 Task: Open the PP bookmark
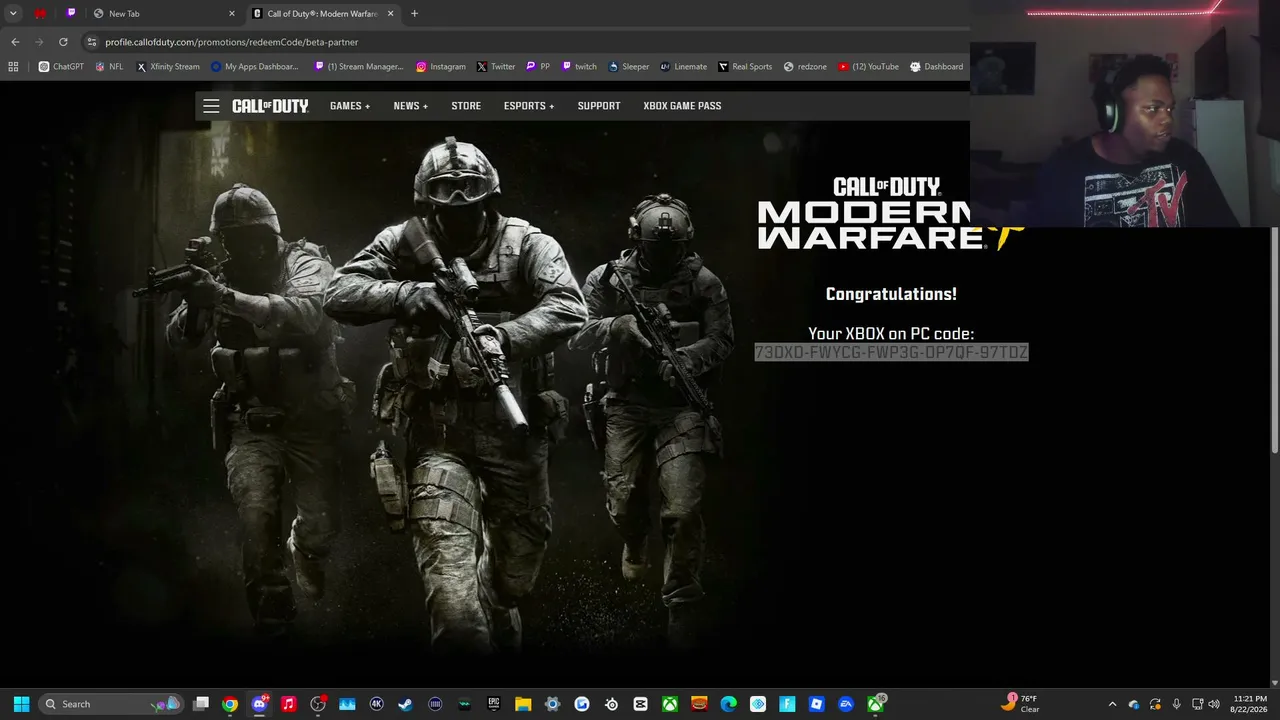pos(538,67)
